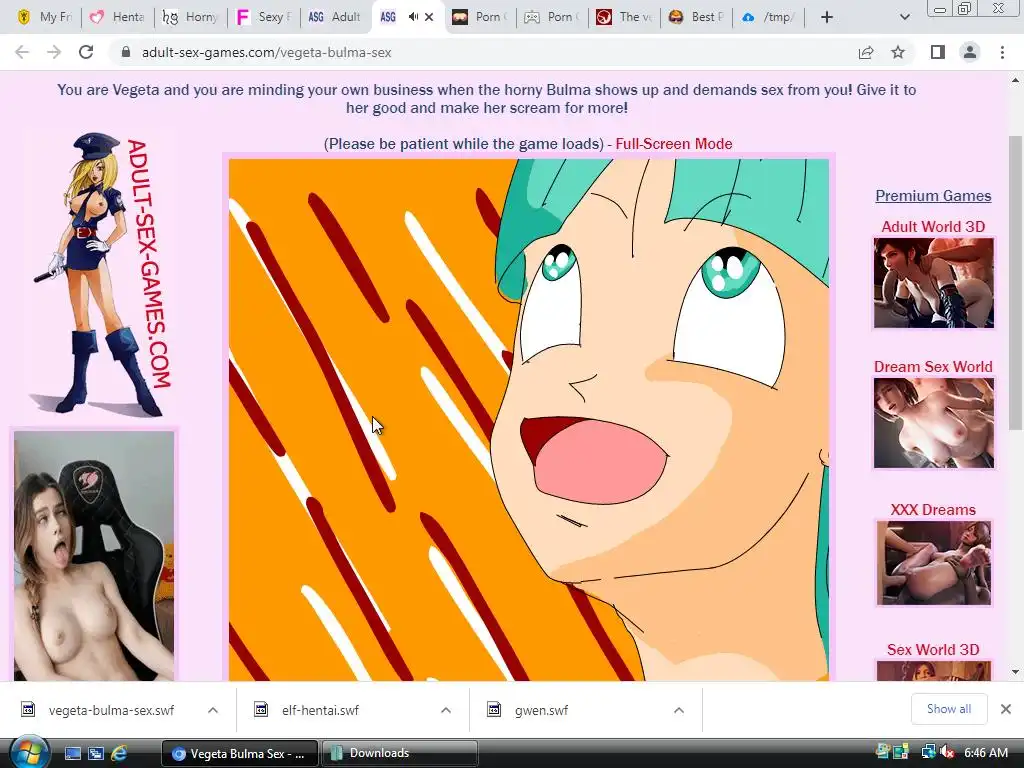The height and width of the screenshot is (768, 1024).
Task: Minimize the Chrome window
Action: point(939,8)
